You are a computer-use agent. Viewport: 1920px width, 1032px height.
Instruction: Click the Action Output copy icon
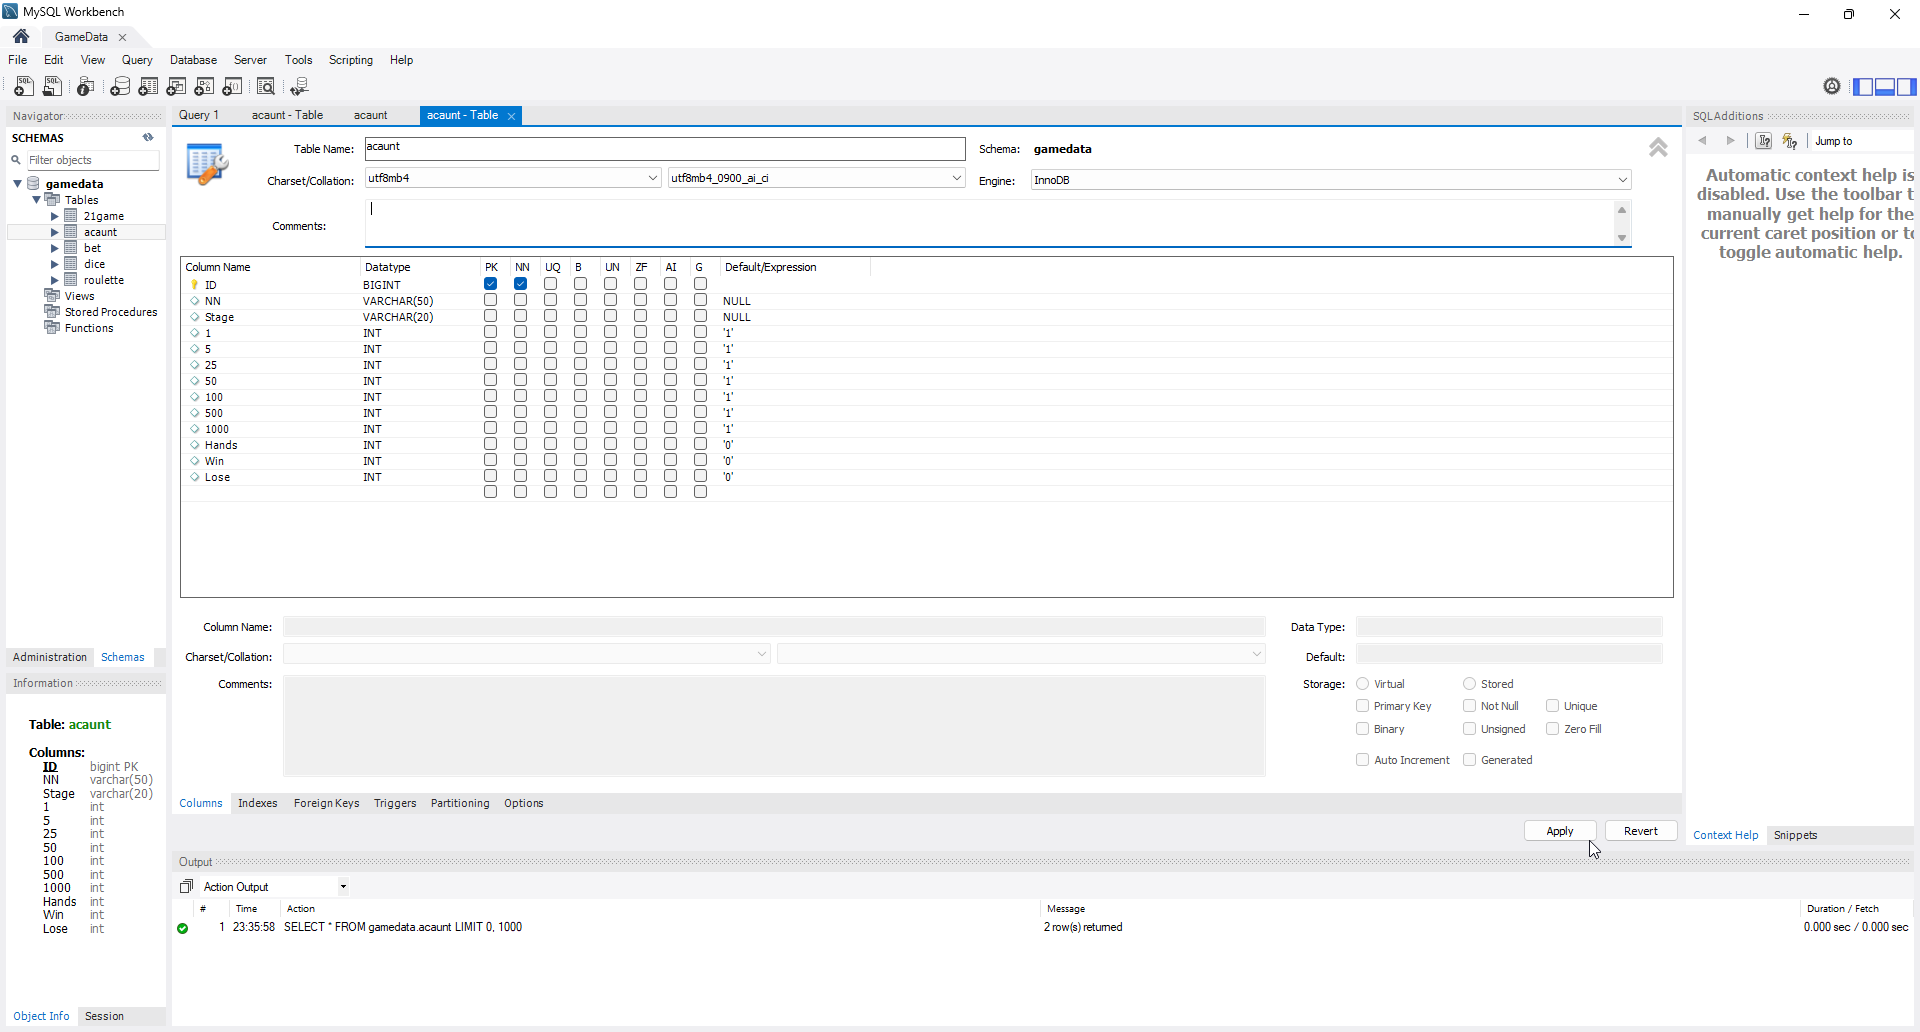click(x=186, y=886)
